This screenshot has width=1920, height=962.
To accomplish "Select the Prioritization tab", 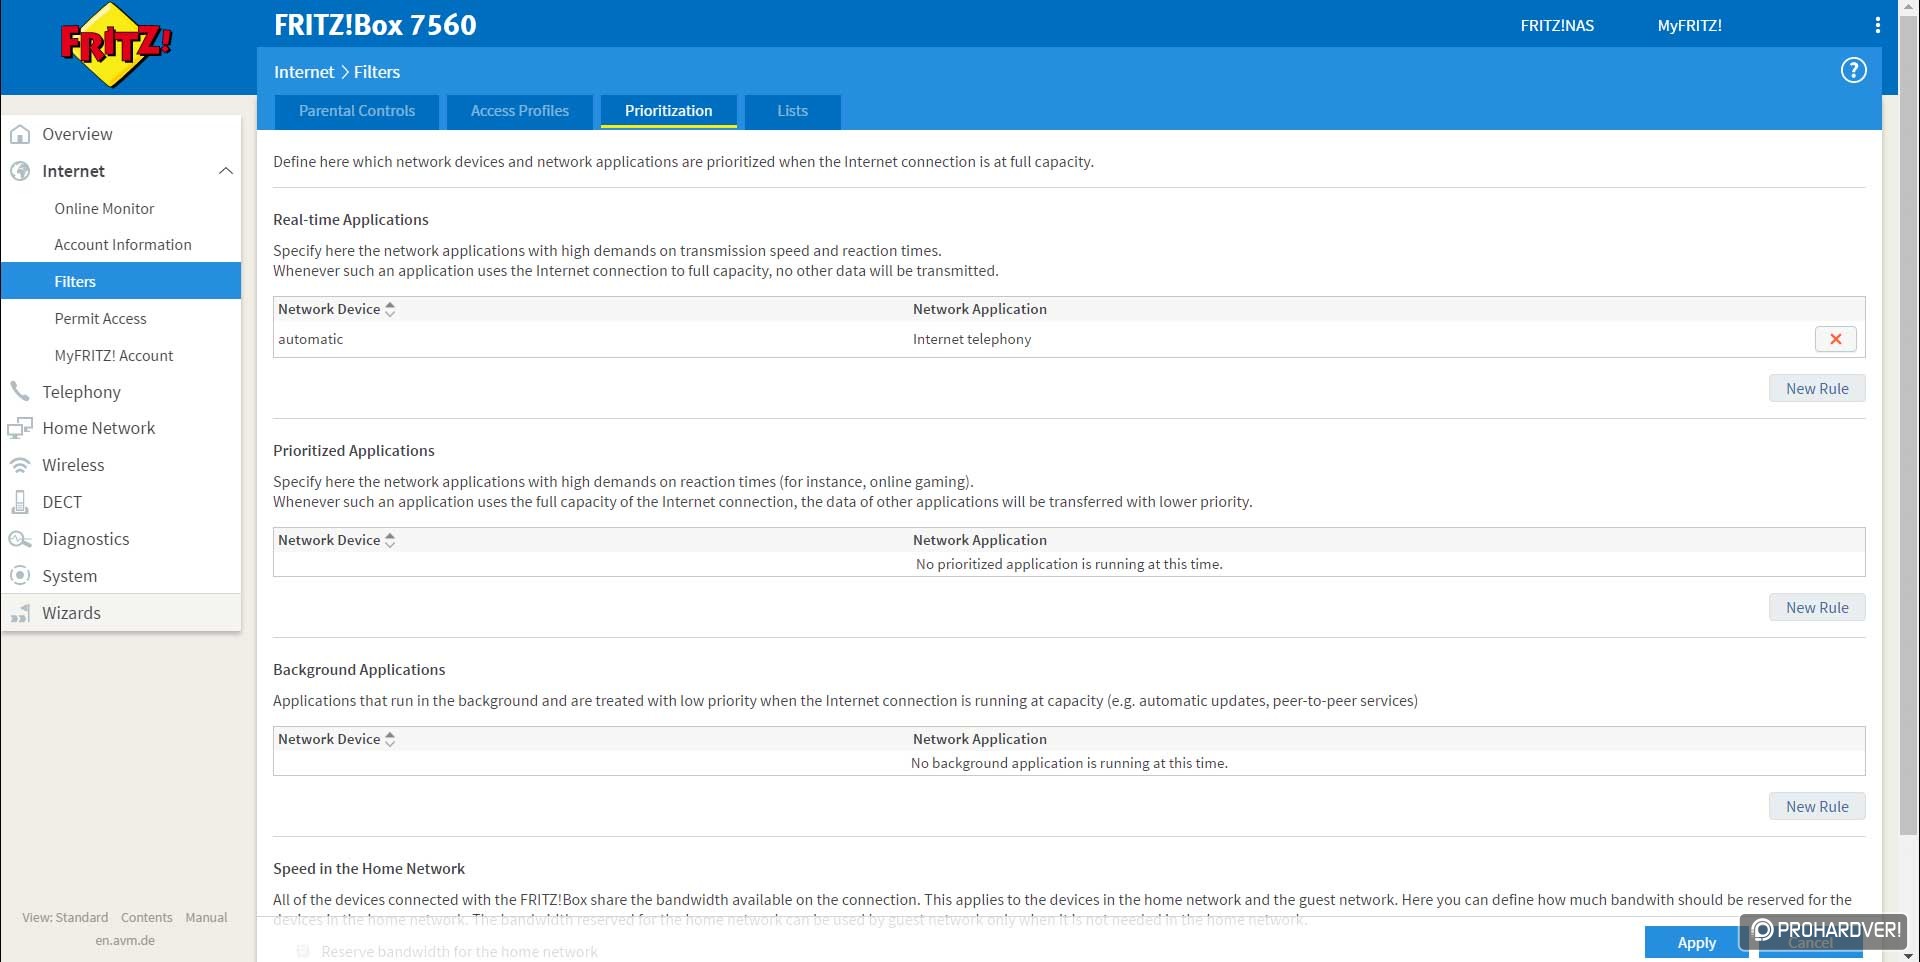I will [x=669, y=111].
